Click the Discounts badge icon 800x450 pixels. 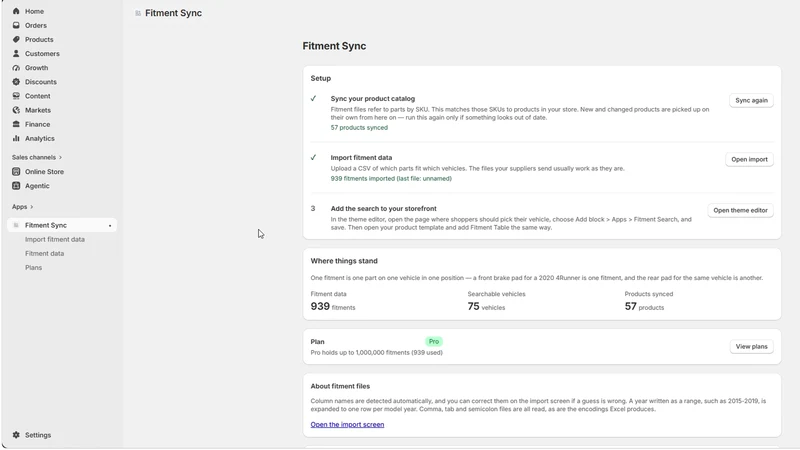click(x=16, y=82)
